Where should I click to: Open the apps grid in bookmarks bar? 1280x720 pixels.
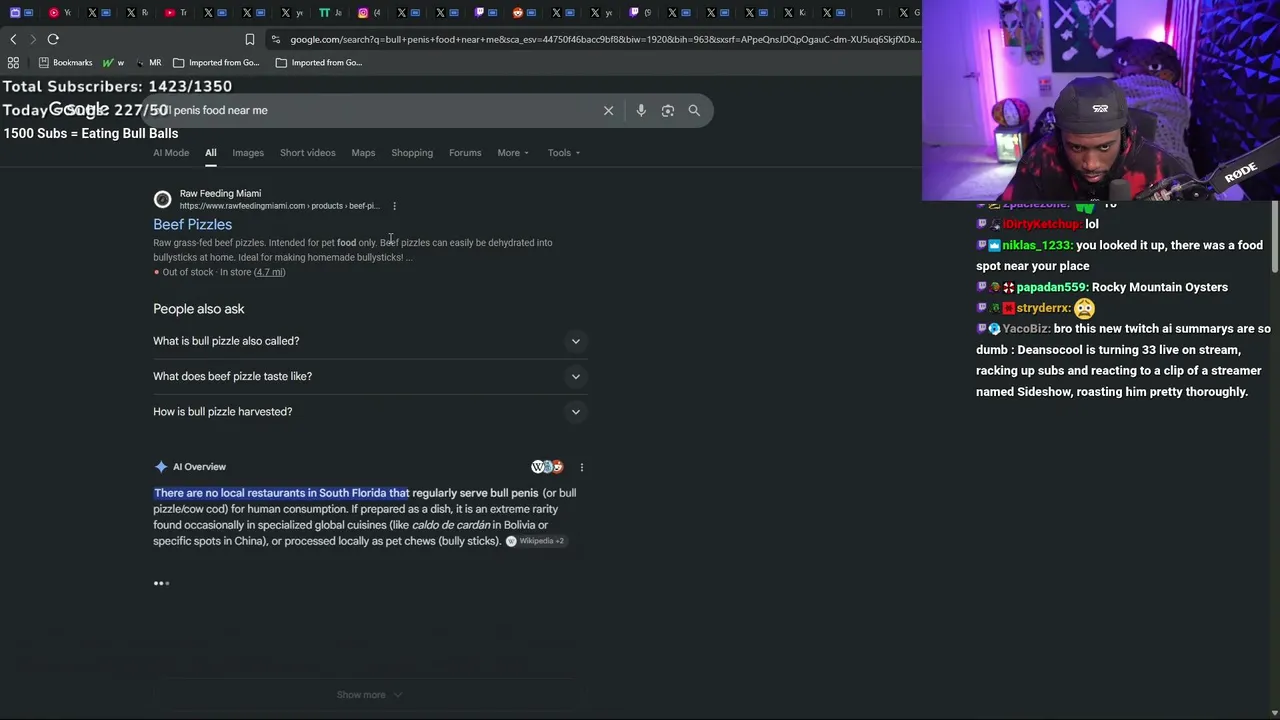pyautogui.click(x=13, y=62)
